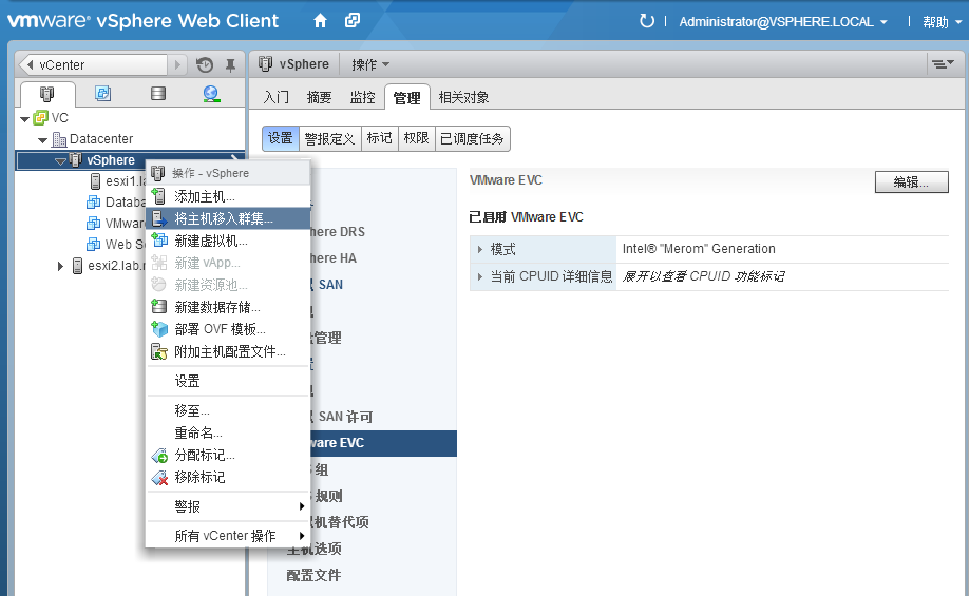Switch to Hosts and Clusters inventory tab

[47, 93]
